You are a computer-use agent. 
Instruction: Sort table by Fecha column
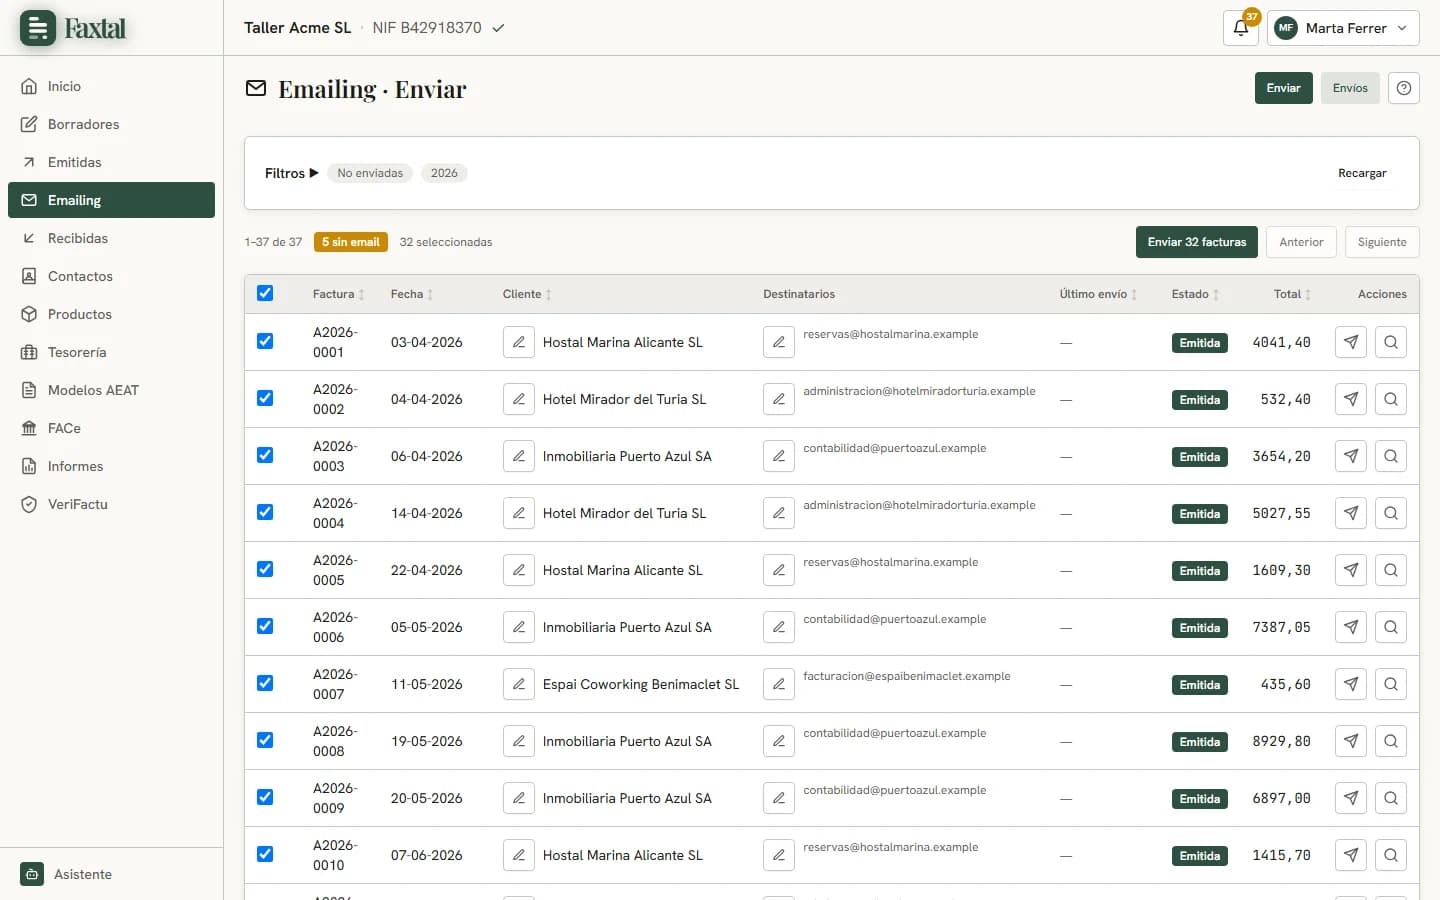tap(411, 294)
